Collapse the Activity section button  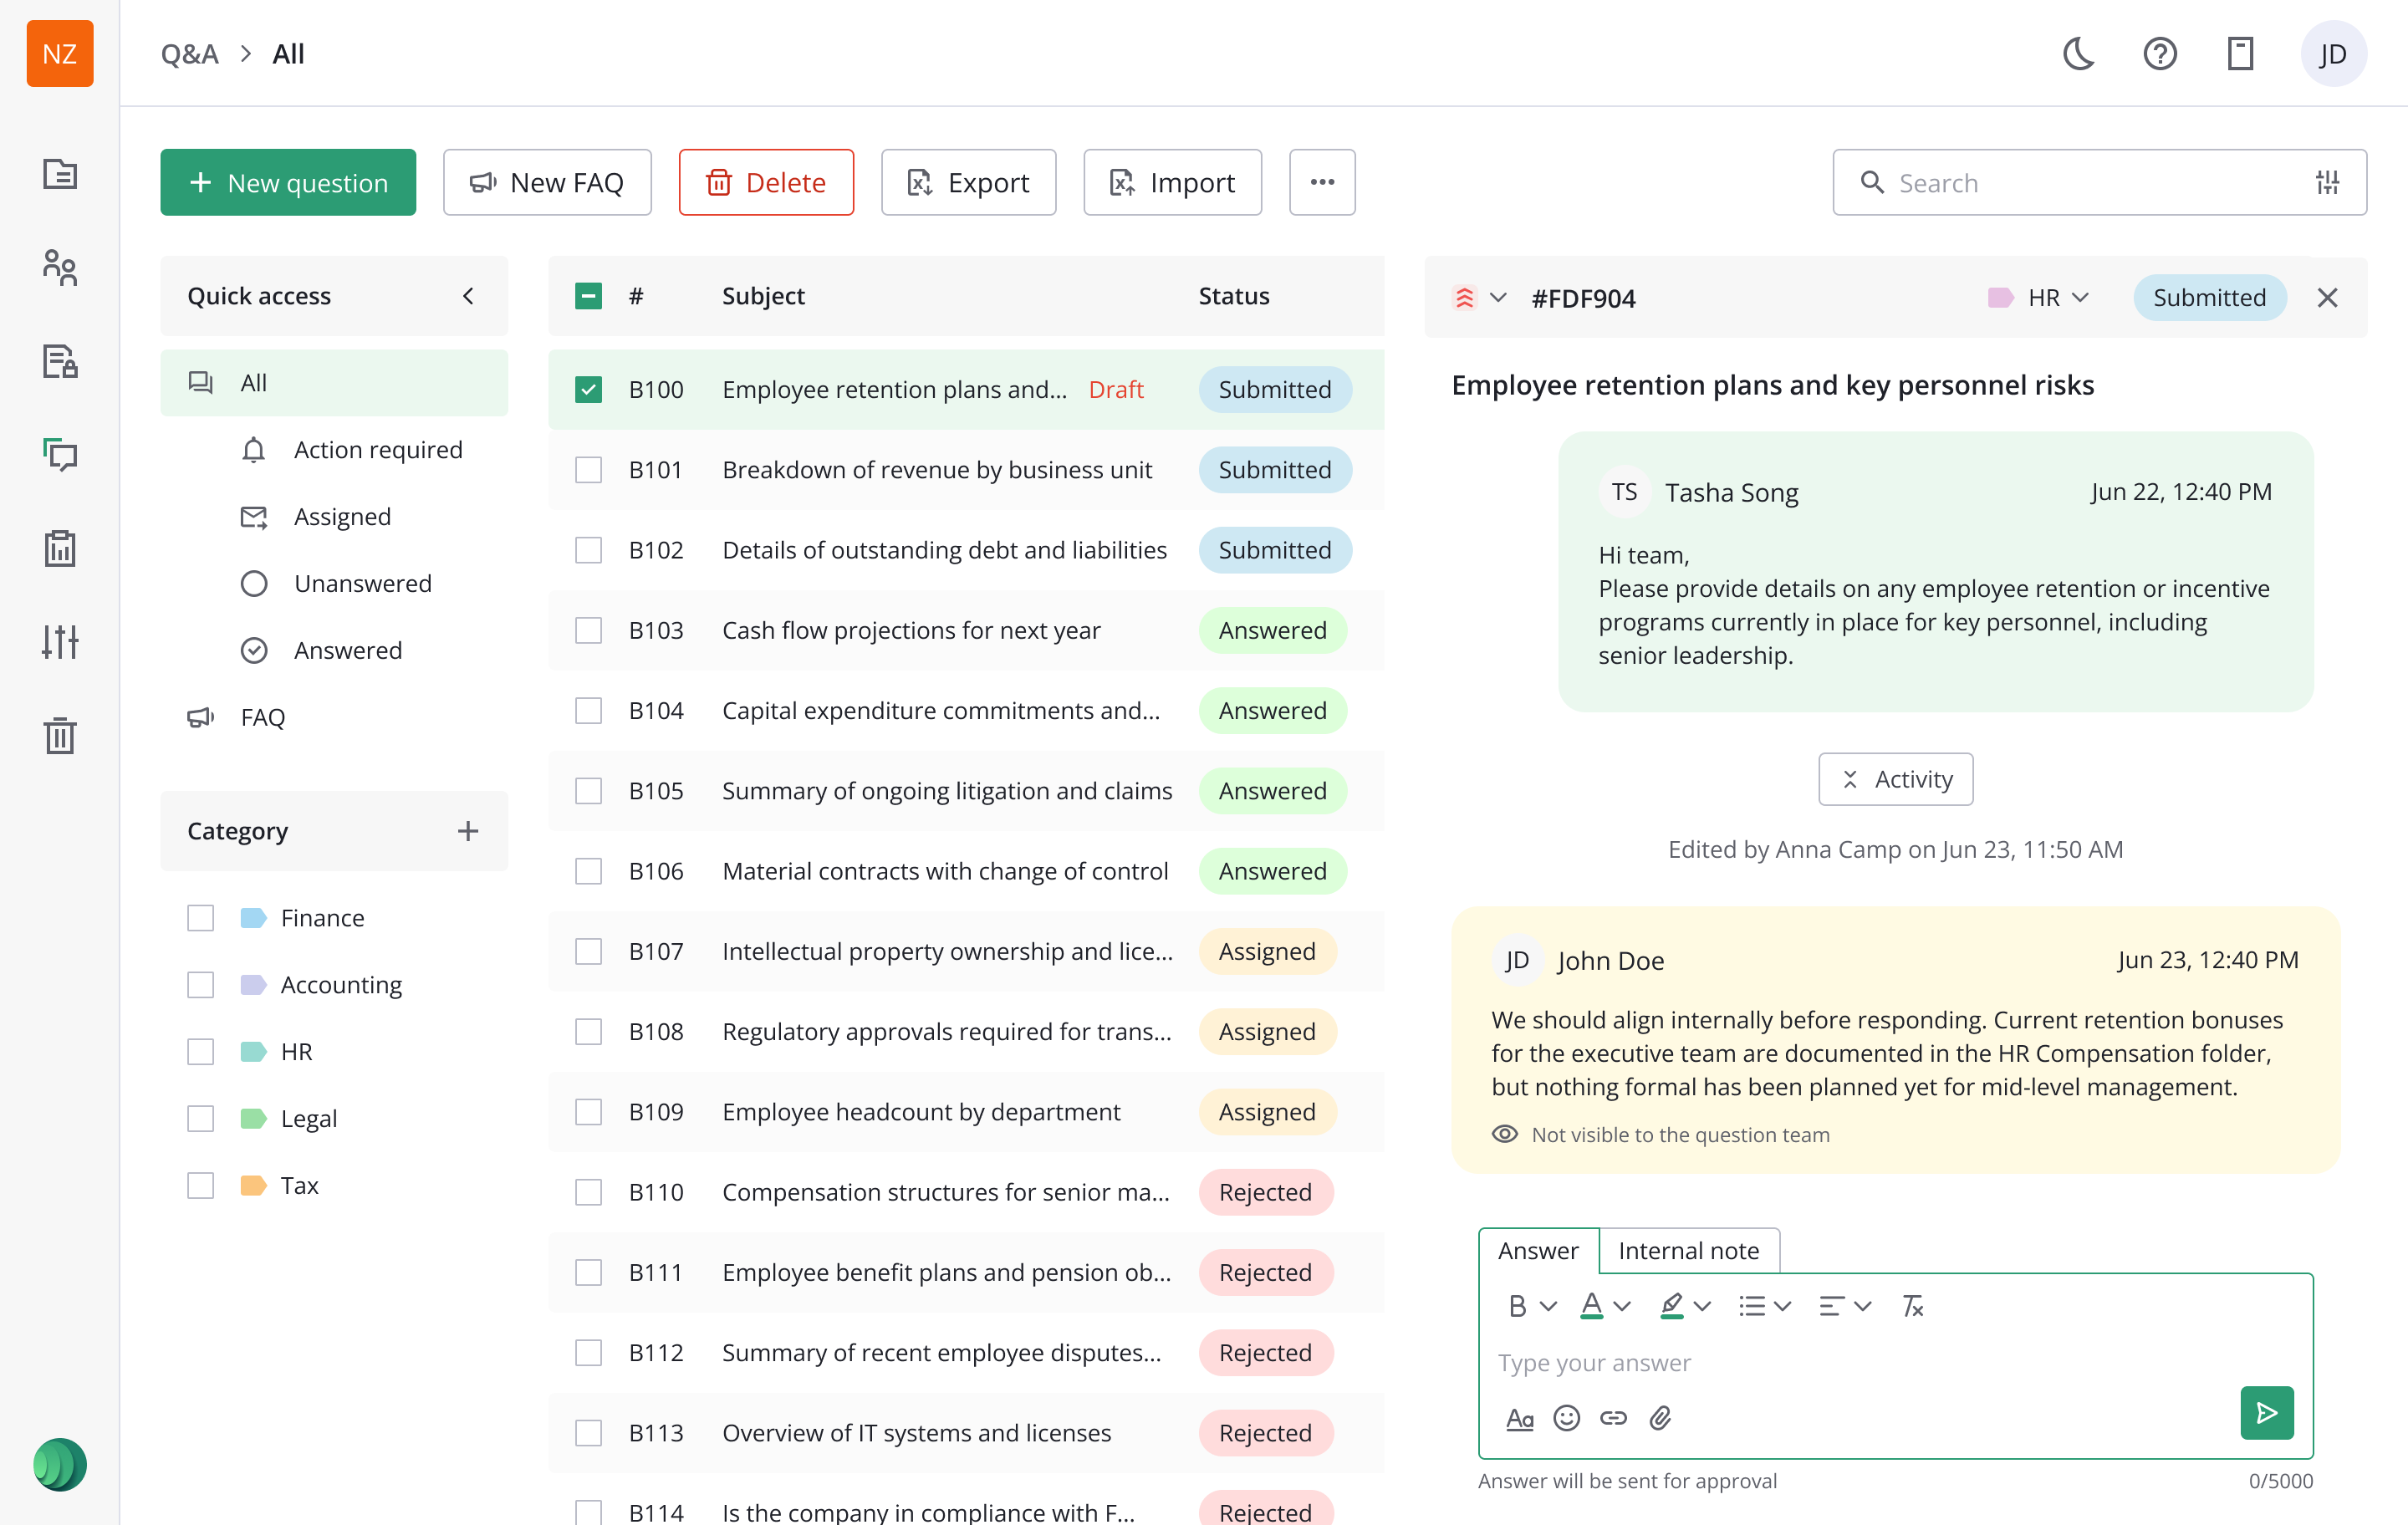(x=1895, y=779)
